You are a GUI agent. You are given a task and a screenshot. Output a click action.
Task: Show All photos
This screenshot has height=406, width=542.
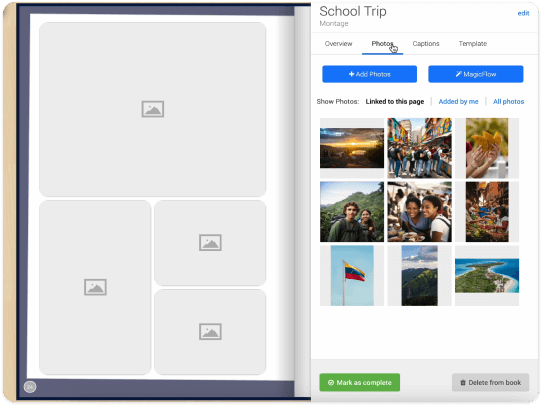pyautogui.click(x=508, y=101)
